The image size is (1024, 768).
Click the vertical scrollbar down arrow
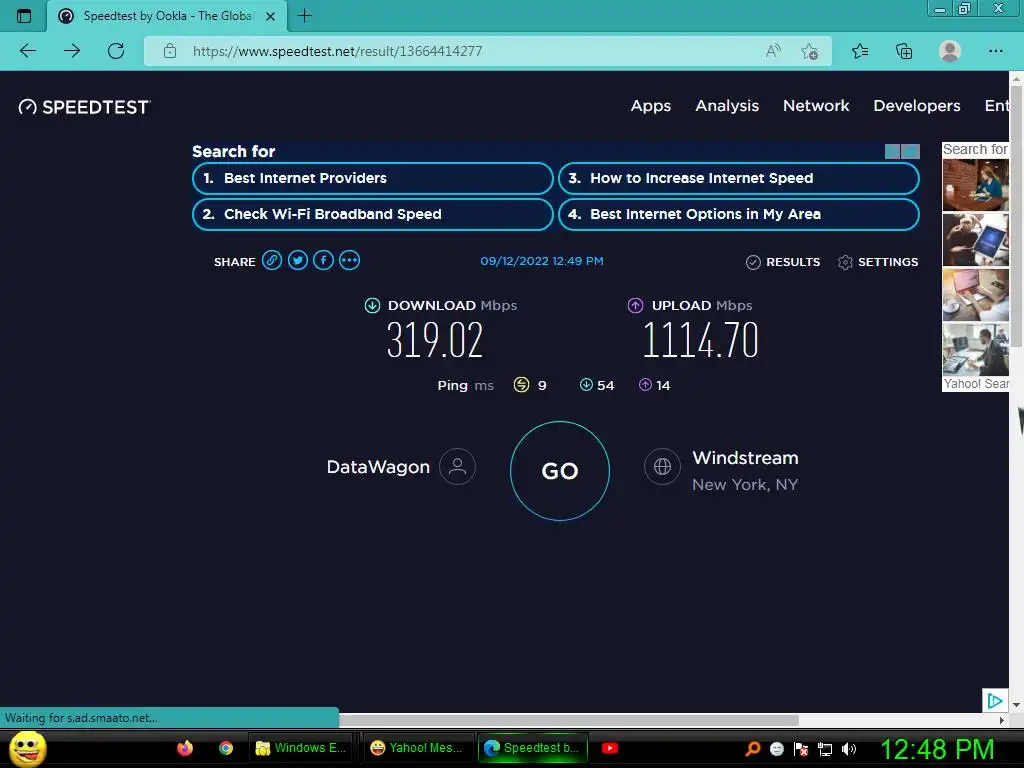[1016, 705]
